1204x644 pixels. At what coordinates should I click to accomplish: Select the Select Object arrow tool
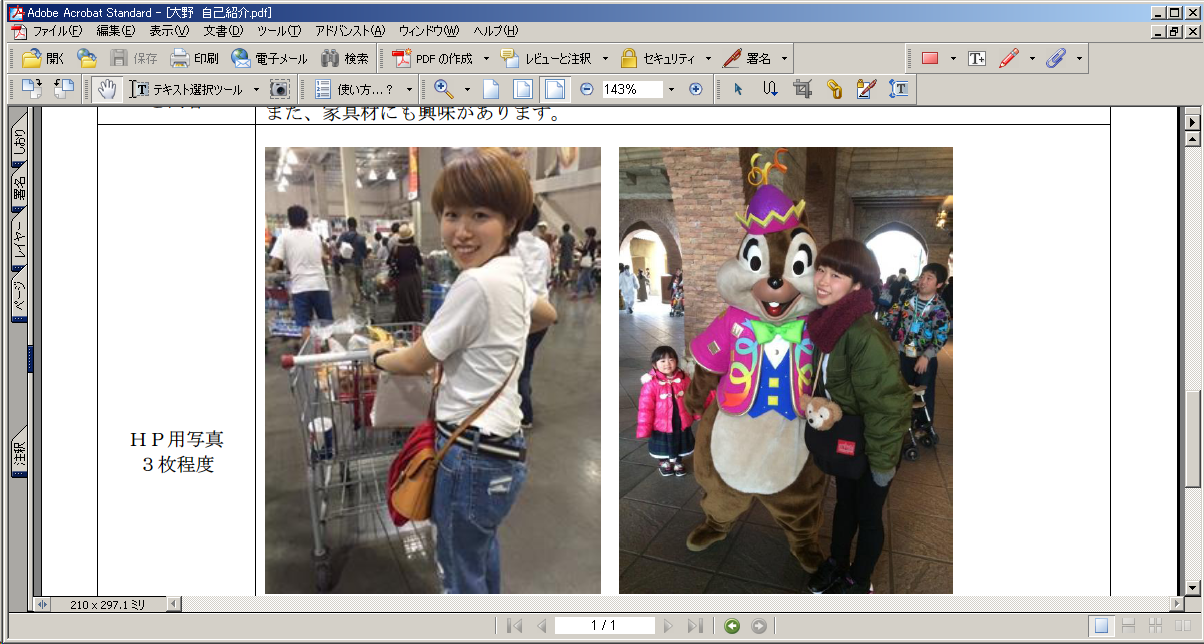(738, 89)
